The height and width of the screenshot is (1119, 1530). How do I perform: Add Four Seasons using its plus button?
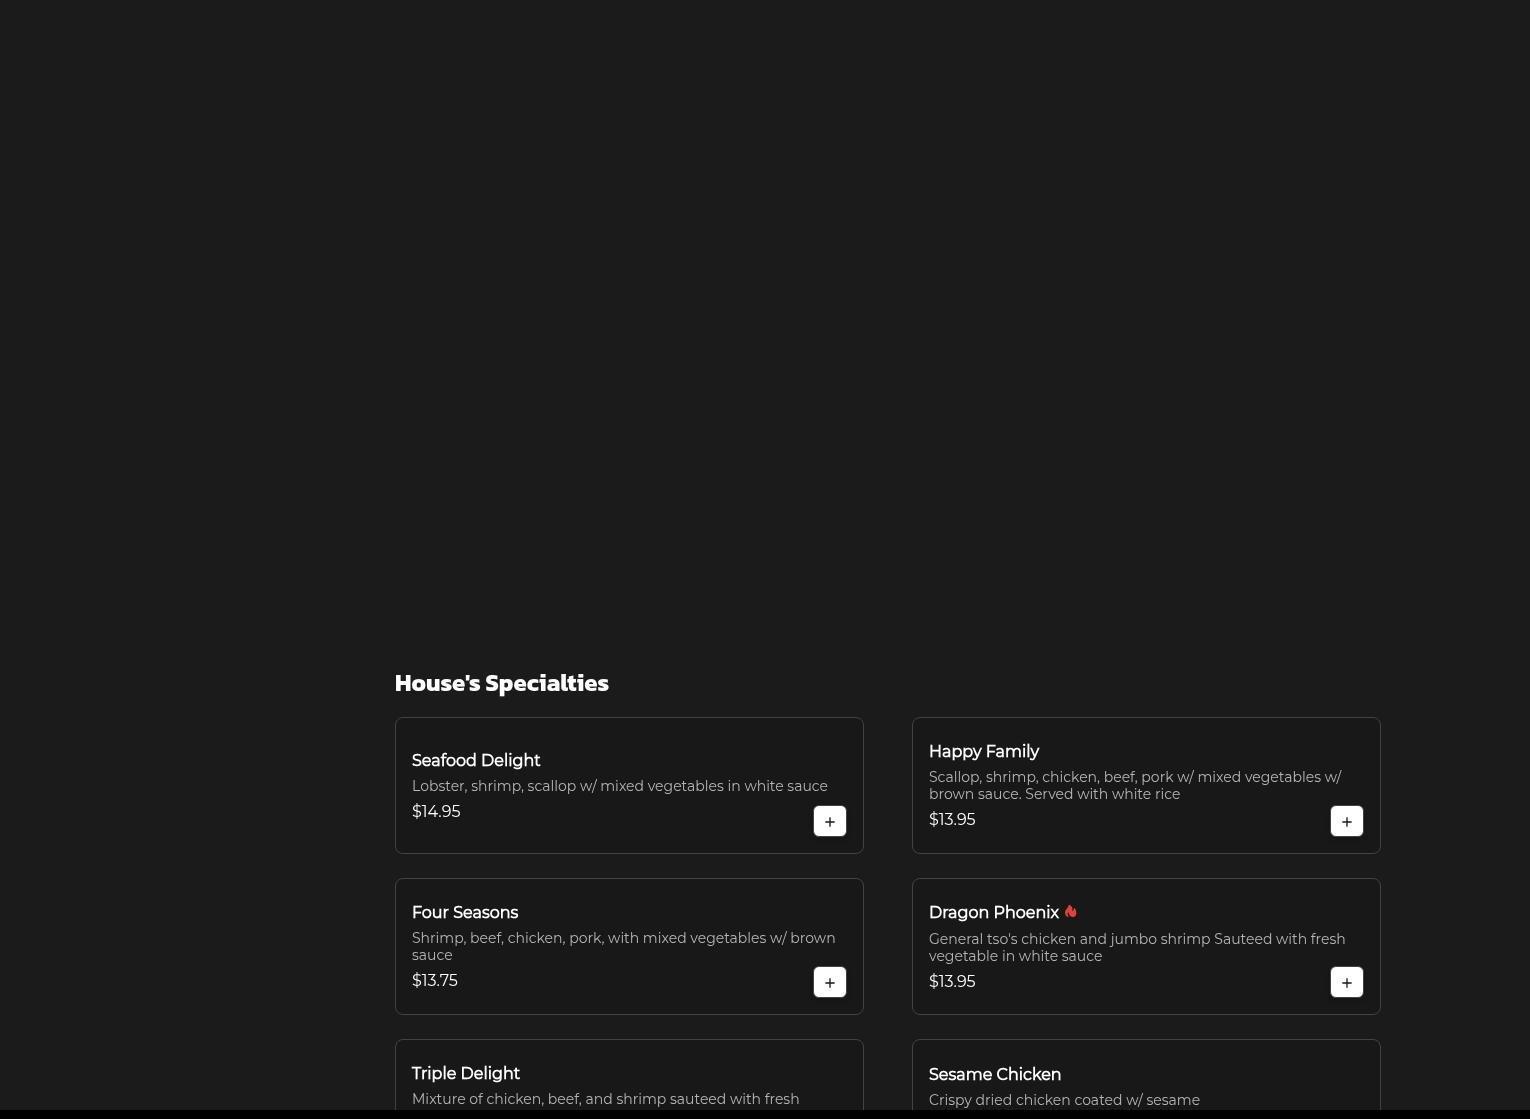[x=829, y=982]
